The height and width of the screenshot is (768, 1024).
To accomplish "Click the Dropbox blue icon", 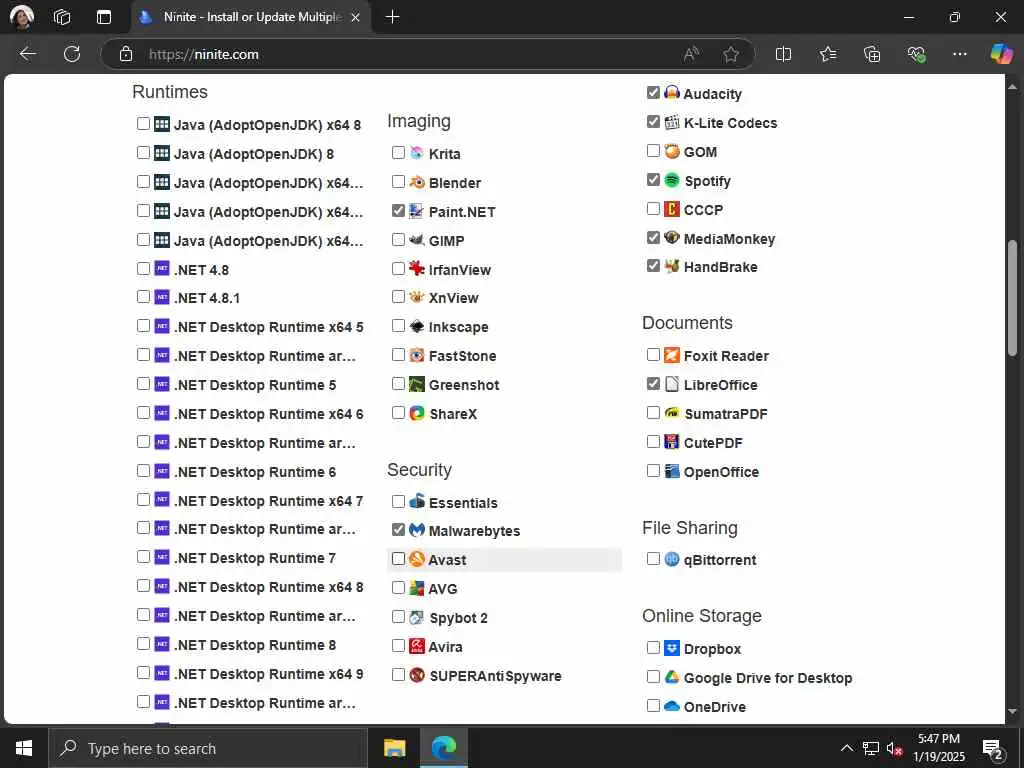I will click(672, 648).
